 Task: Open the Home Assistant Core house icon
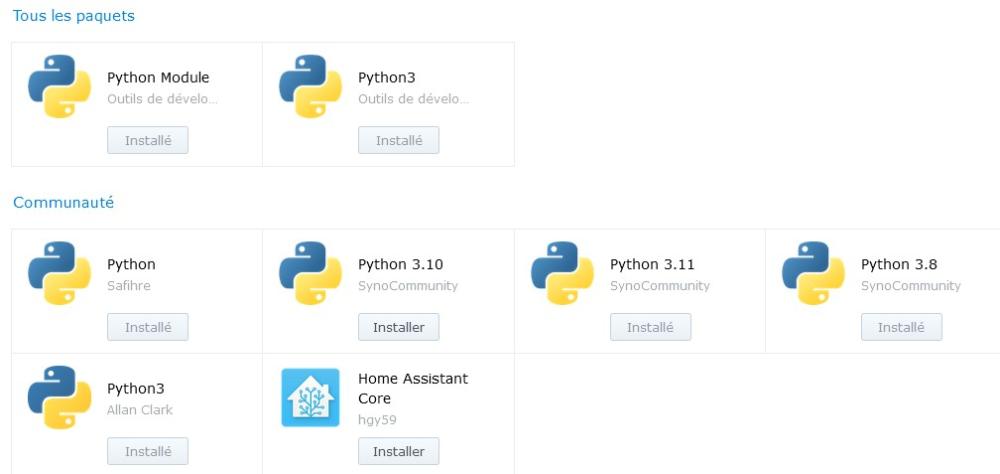pyautogui.click(x=310, y=398)
